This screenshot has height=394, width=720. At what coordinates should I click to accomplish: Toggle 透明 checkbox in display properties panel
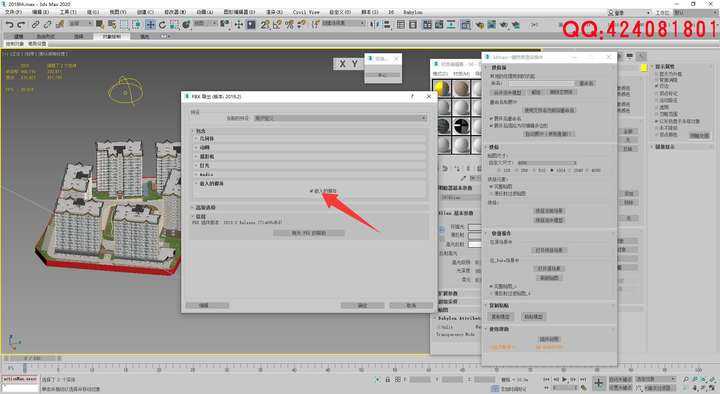pos(657,107)
